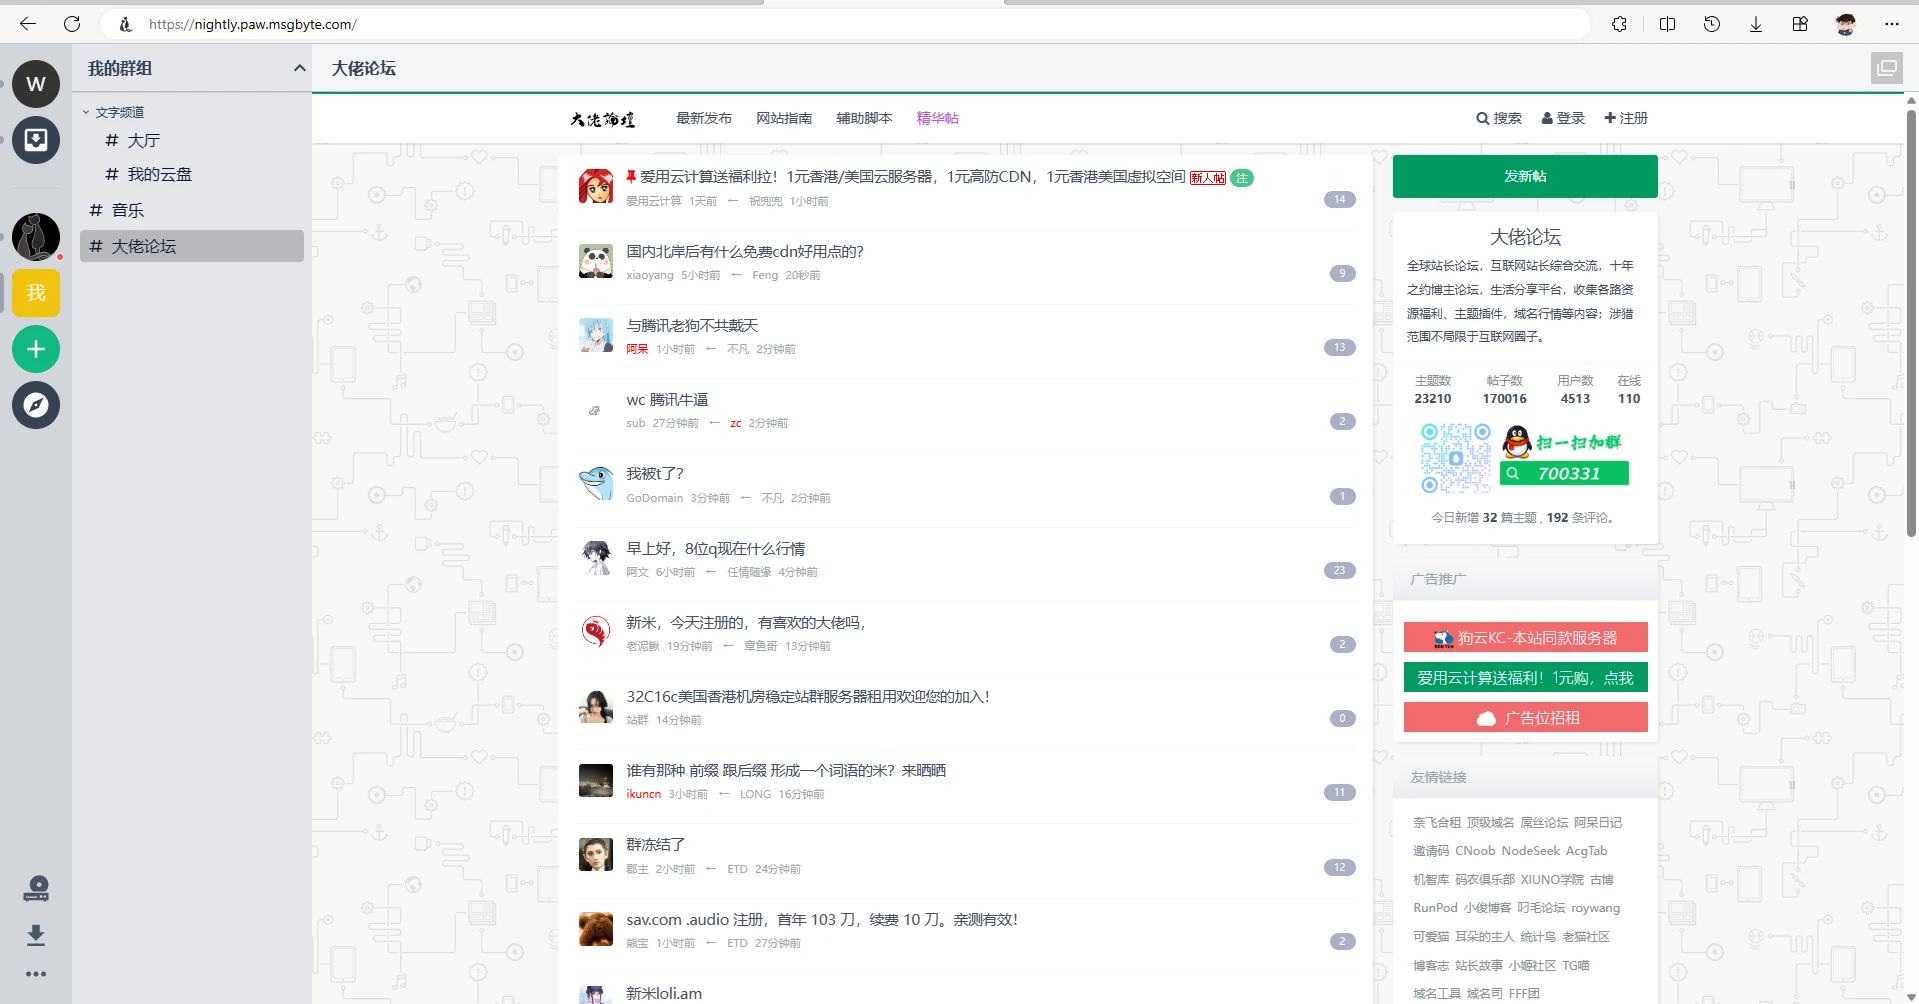Click the green 发新帖 button
This screenshot has width=1919, height=1004.
[1524, 176]
